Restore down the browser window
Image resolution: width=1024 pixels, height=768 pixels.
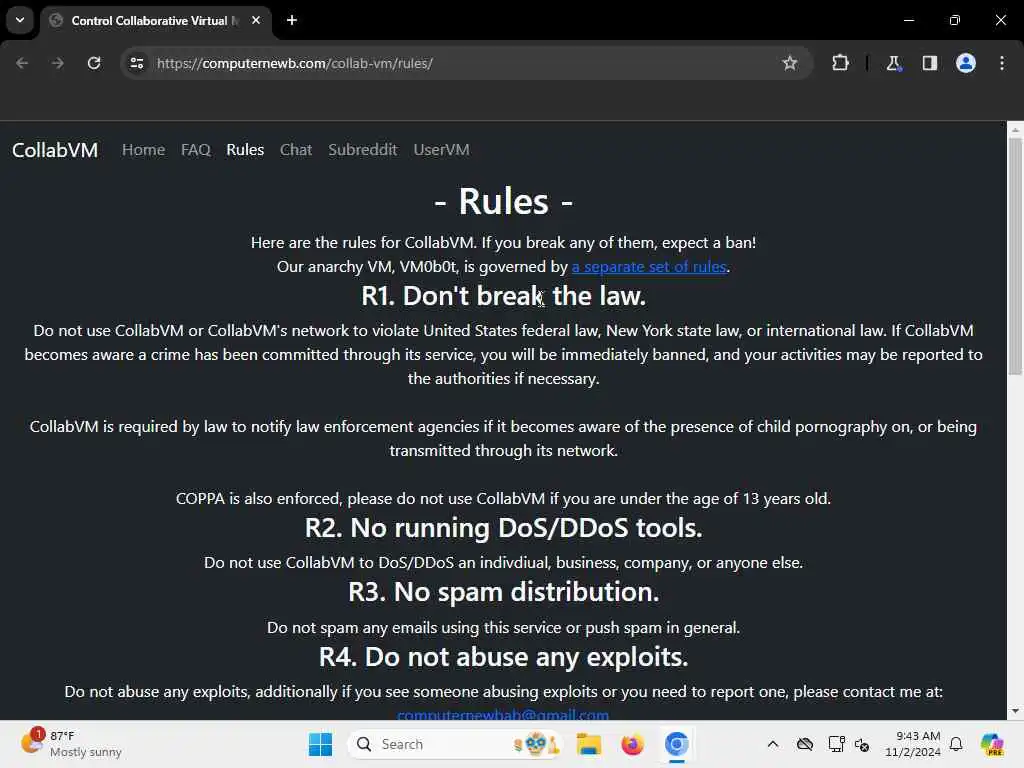click(955, 20)
